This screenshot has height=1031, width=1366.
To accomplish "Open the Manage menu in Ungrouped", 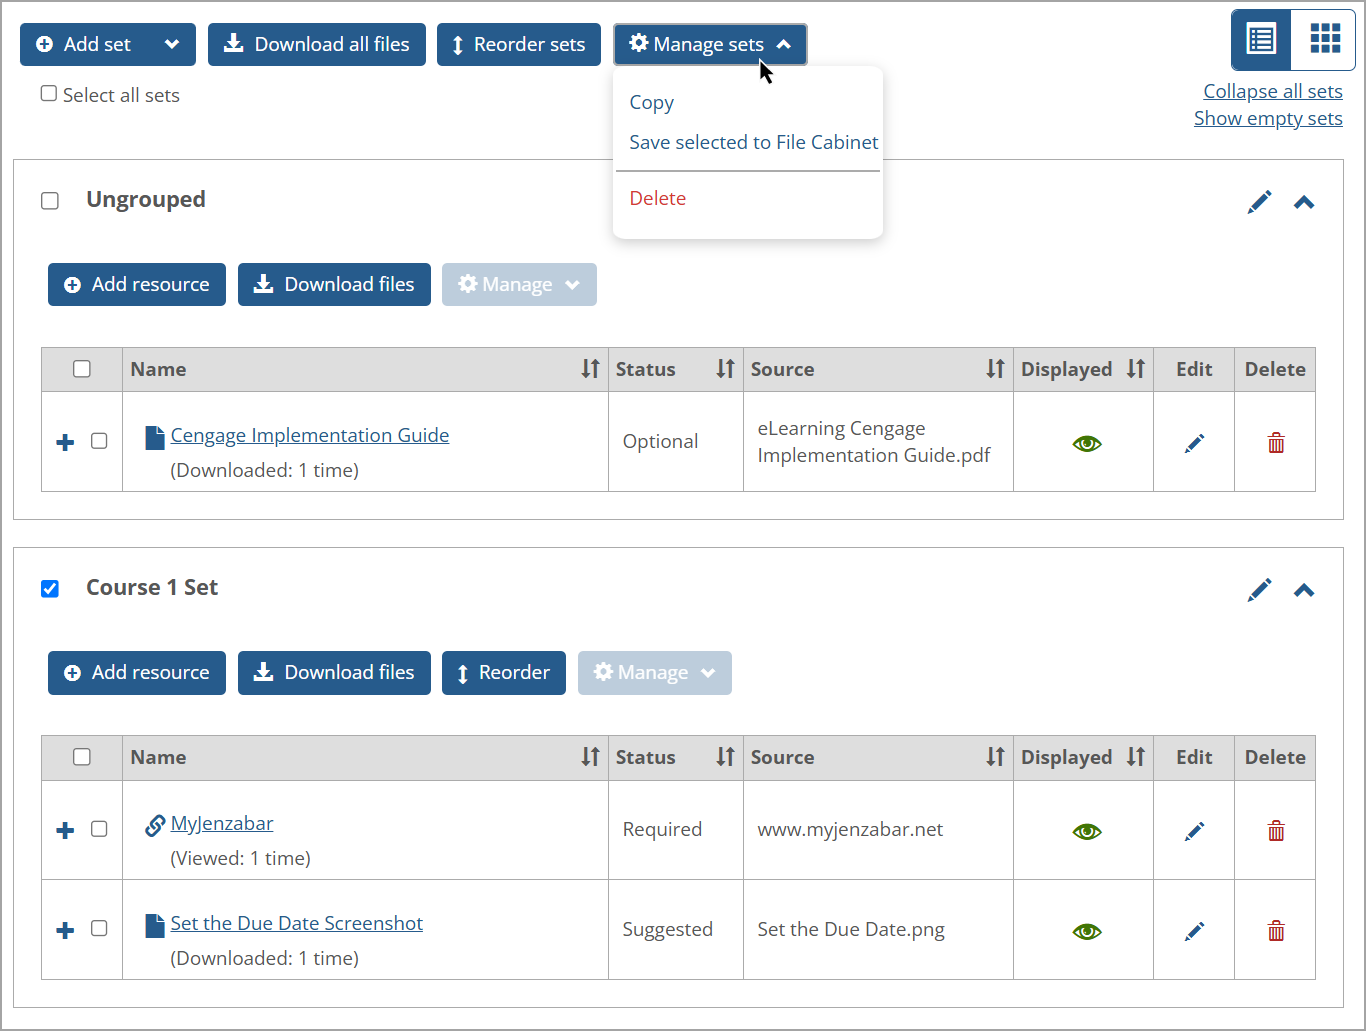I will coord(519,284).
